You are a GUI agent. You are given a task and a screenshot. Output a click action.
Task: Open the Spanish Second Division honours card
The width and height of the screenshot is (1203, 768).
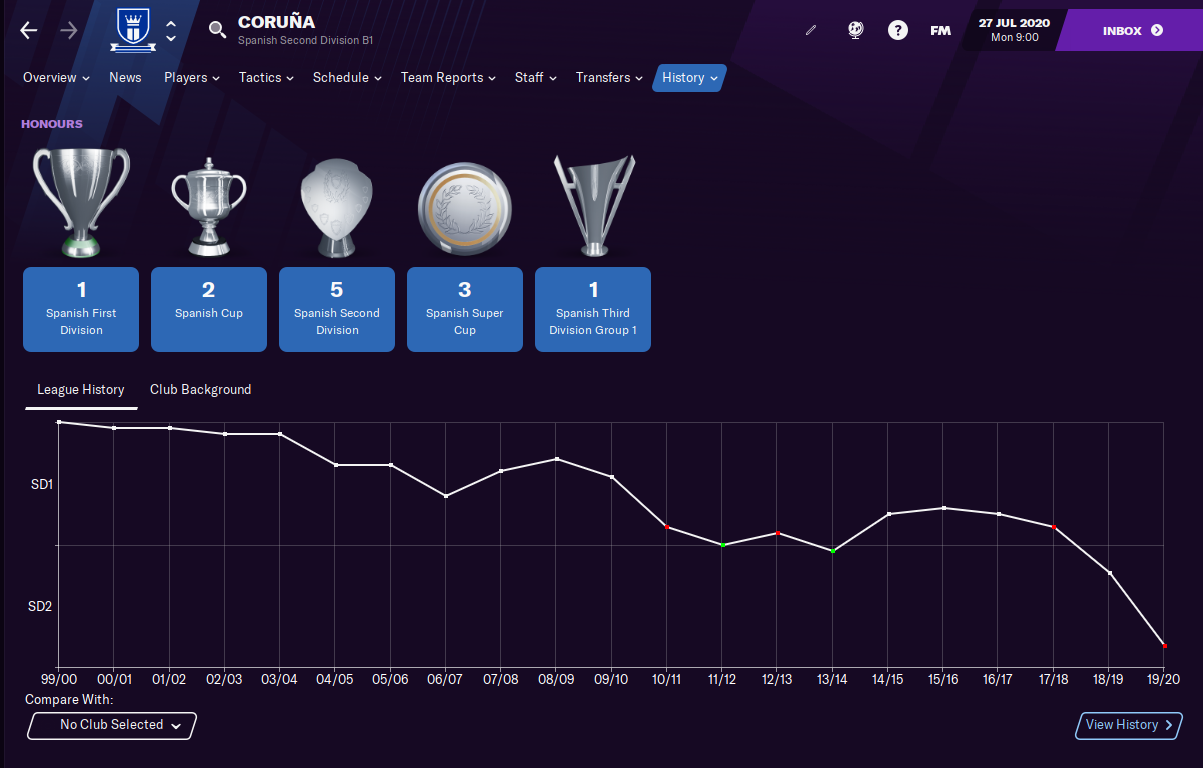[x=337, y=309]
